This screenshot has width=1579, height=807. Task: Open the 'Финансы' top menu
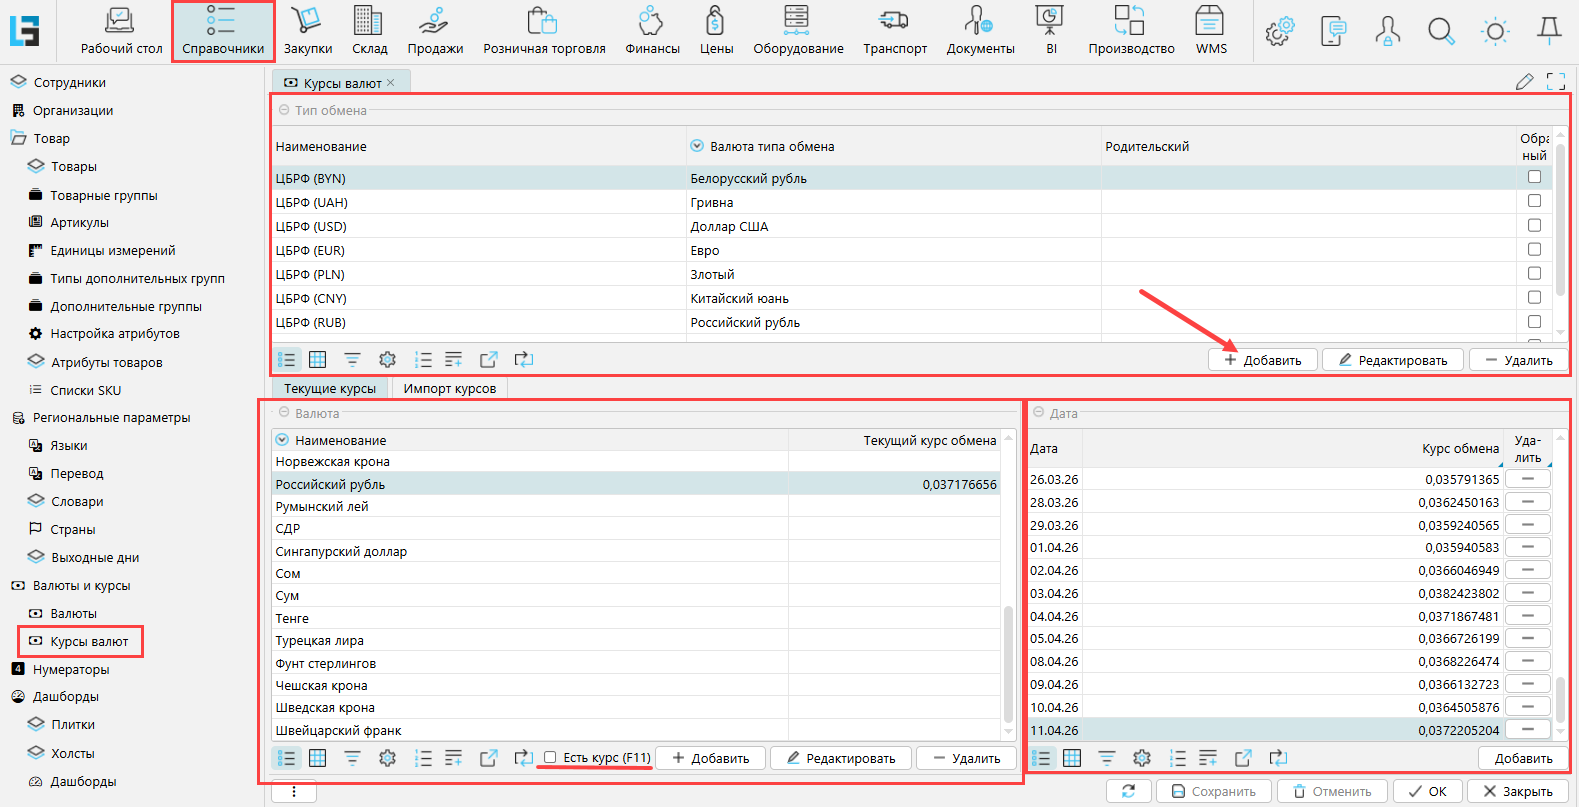point(652,30)
